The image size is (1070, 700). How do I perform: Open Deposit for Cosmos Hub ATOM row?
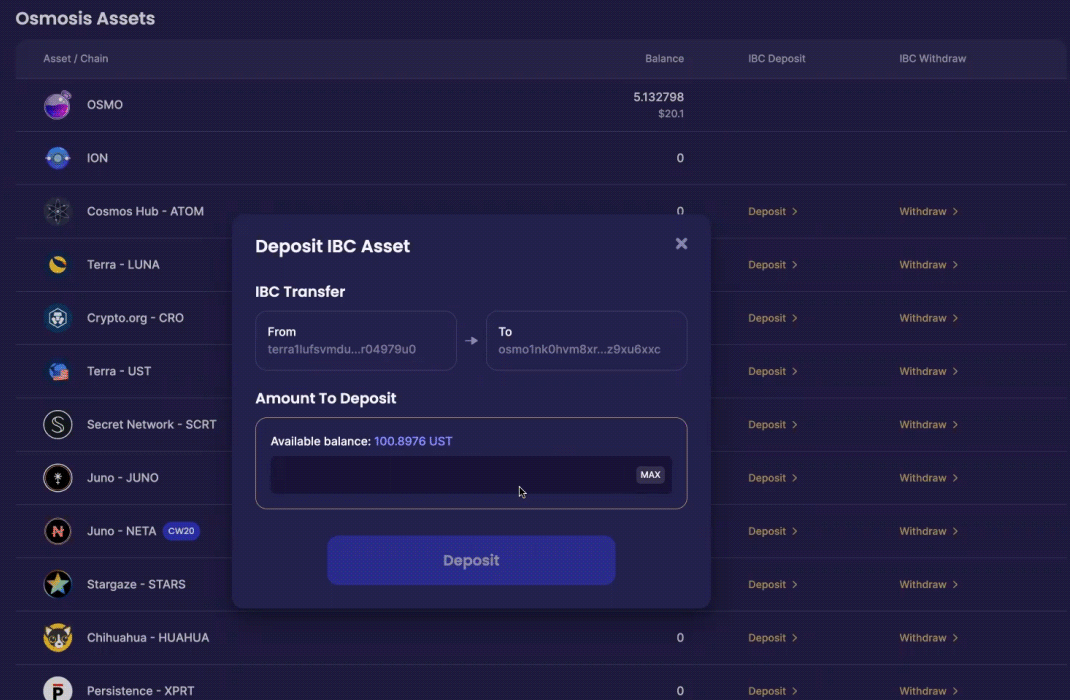point(772,212)
